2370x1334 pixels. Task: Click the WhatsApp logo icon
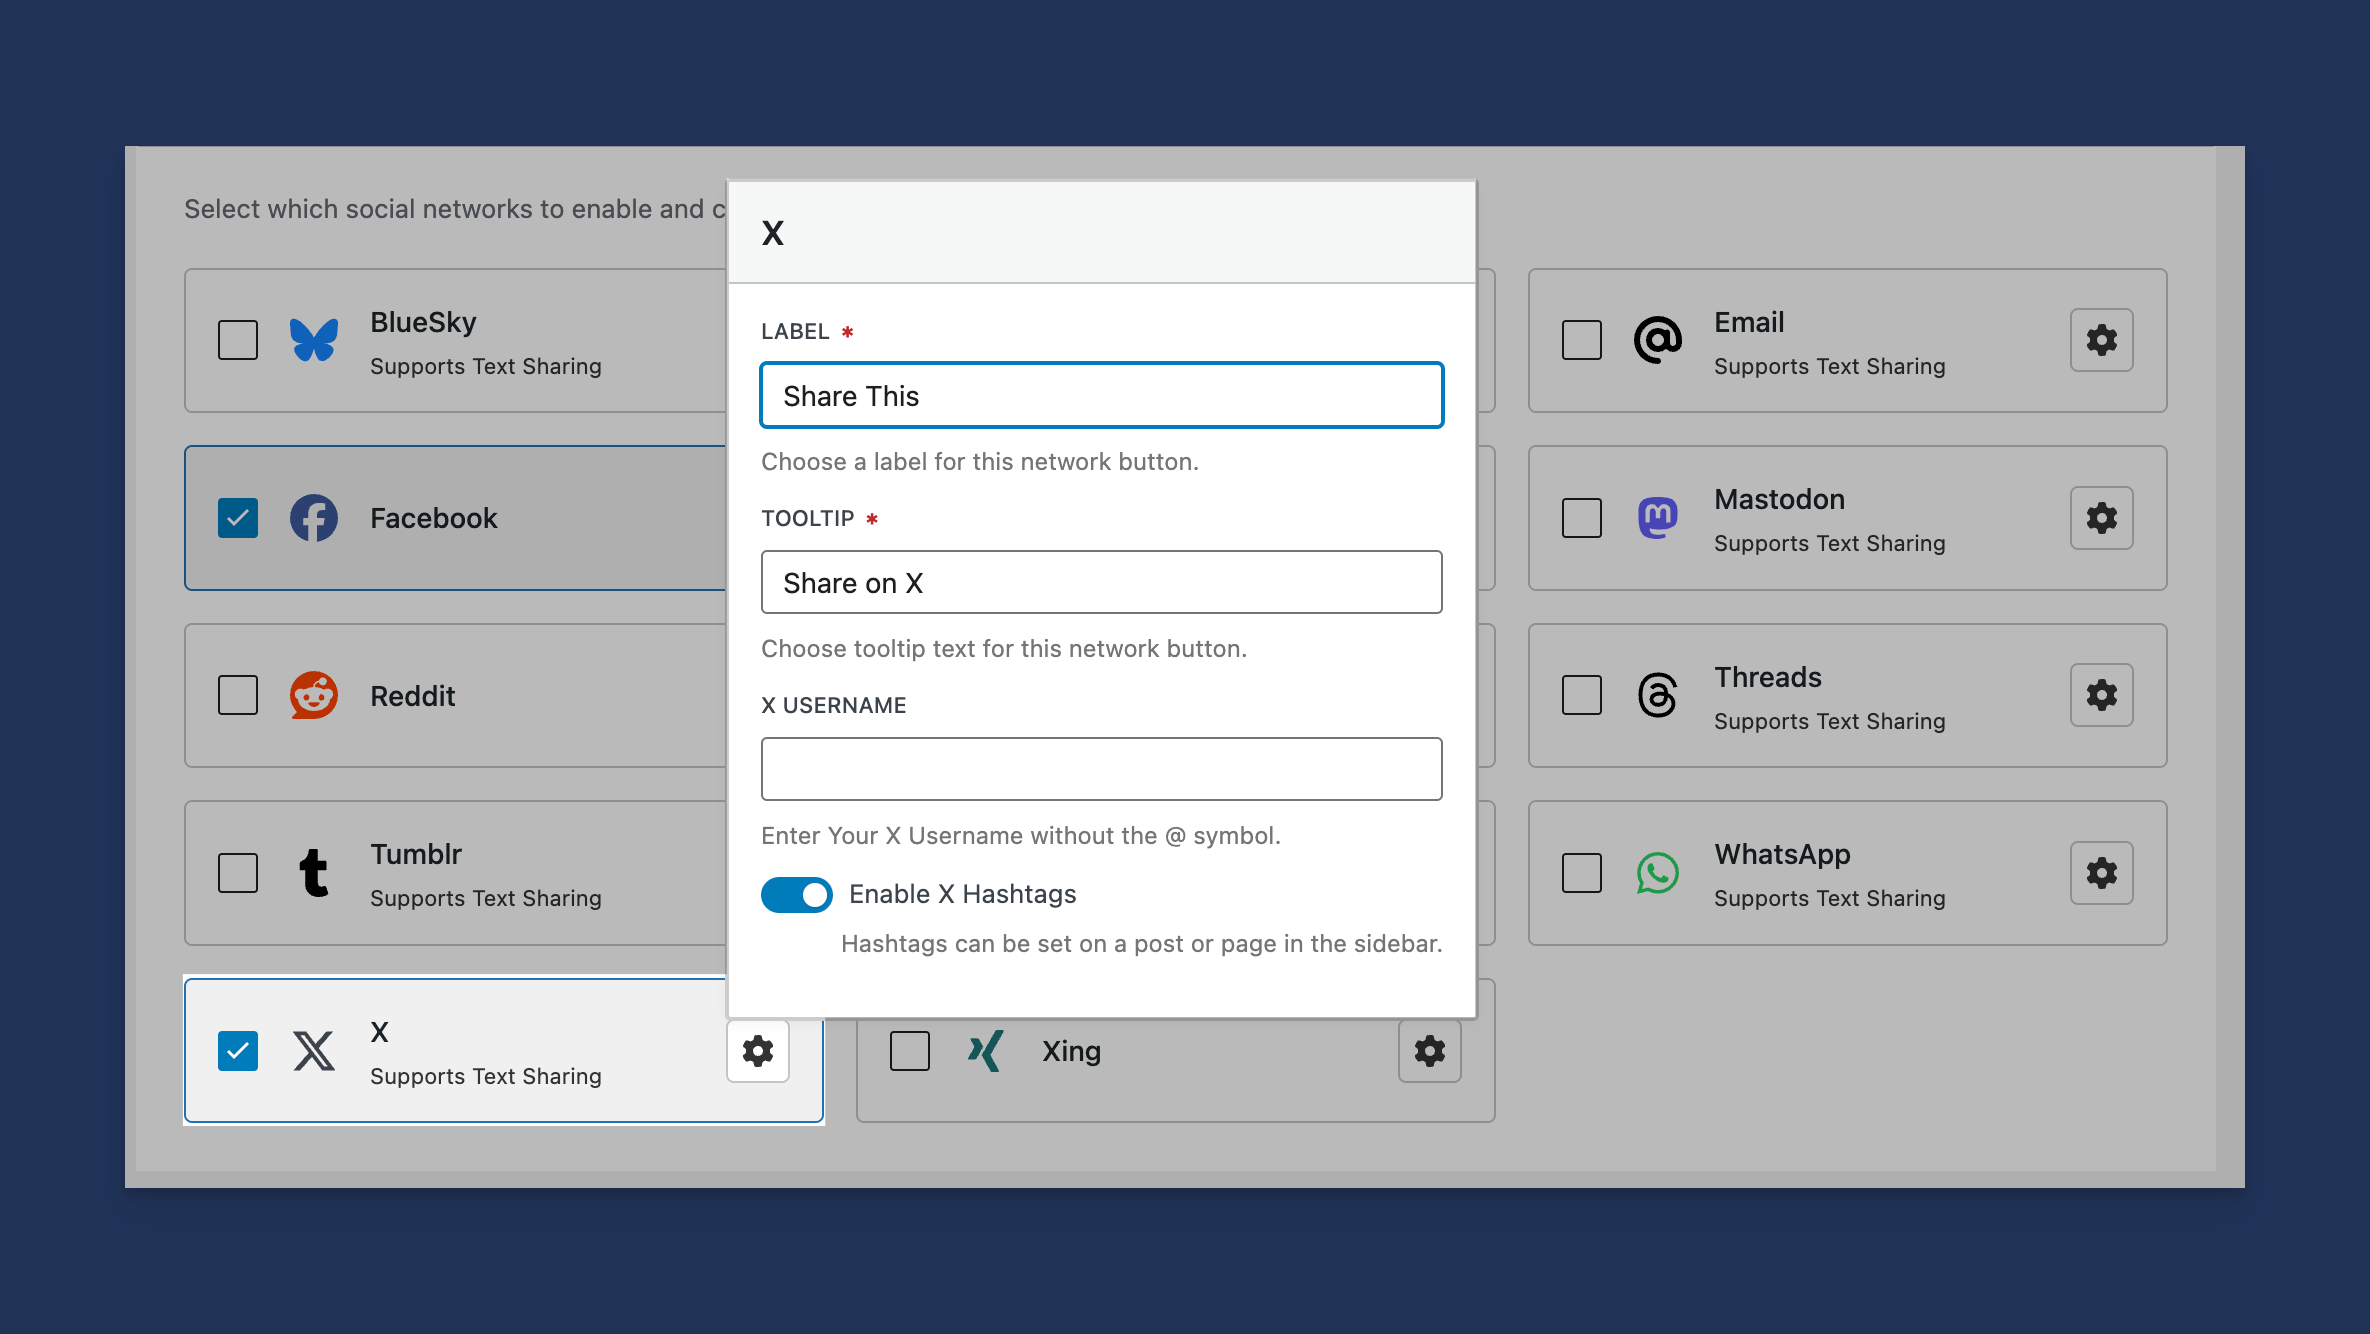pos(1657,873)
